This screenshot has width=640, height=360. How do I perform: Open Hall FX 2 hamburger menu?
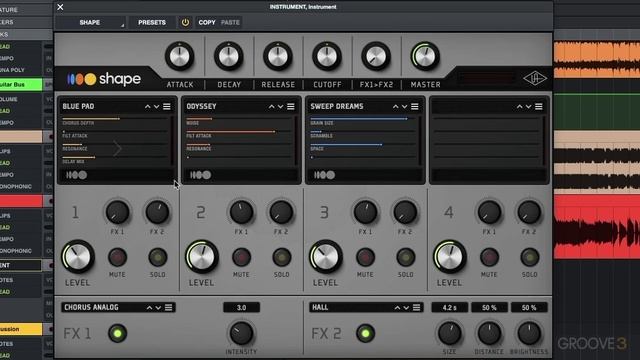[416, 307]
